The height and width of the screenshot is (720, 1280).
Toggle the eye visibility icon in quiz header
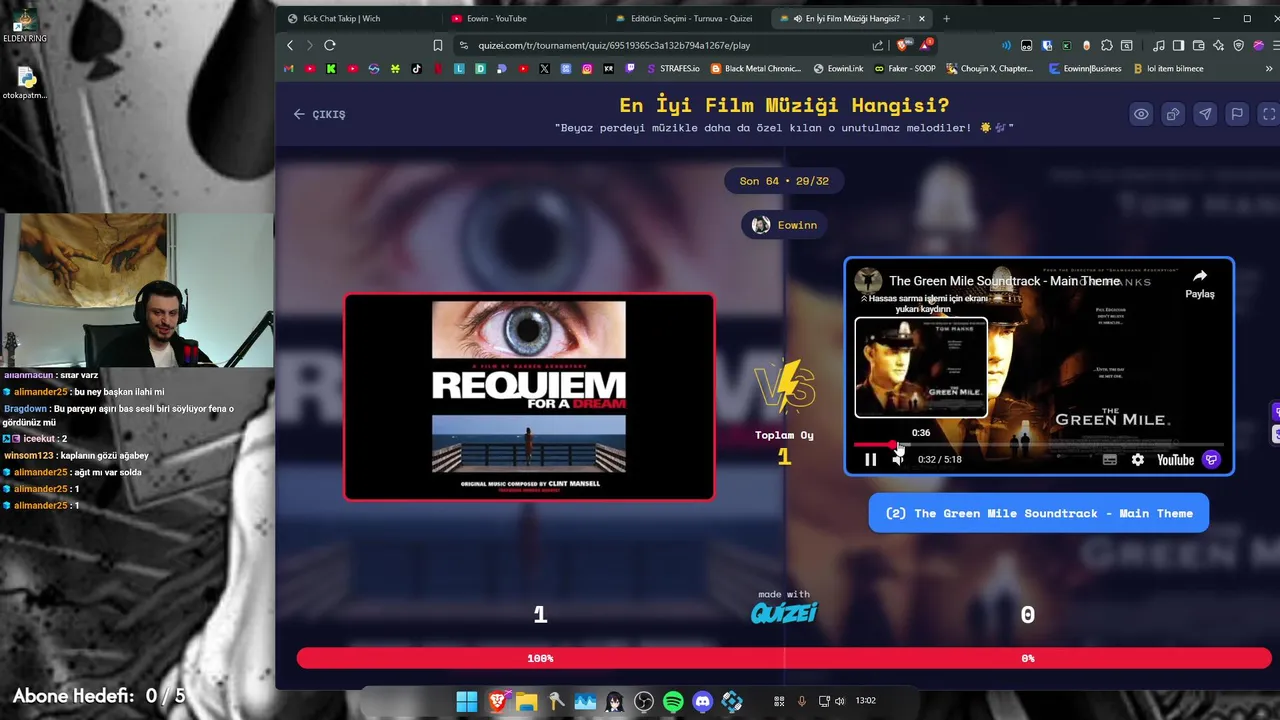[x=1141, y=114]
